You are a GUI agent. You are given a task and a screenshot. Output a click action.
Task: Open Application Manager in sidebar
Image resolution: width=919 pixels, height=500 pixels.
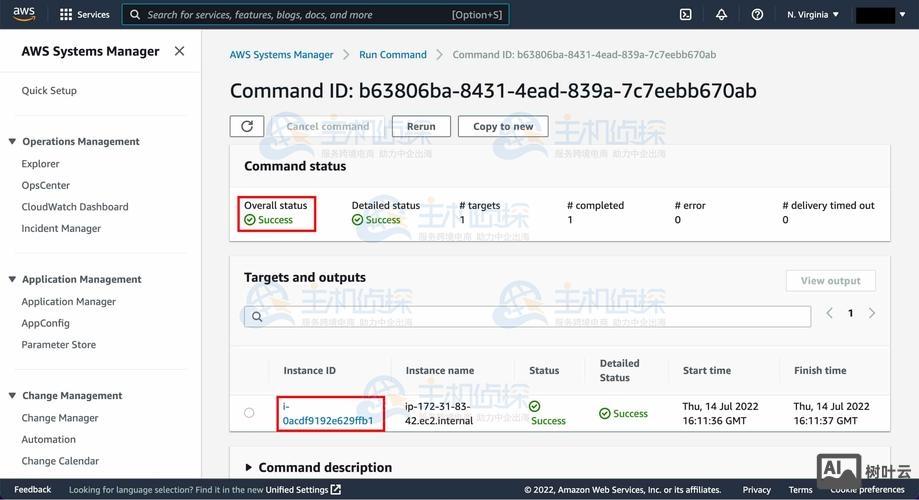pyautogui.click(x=69, y=301)
